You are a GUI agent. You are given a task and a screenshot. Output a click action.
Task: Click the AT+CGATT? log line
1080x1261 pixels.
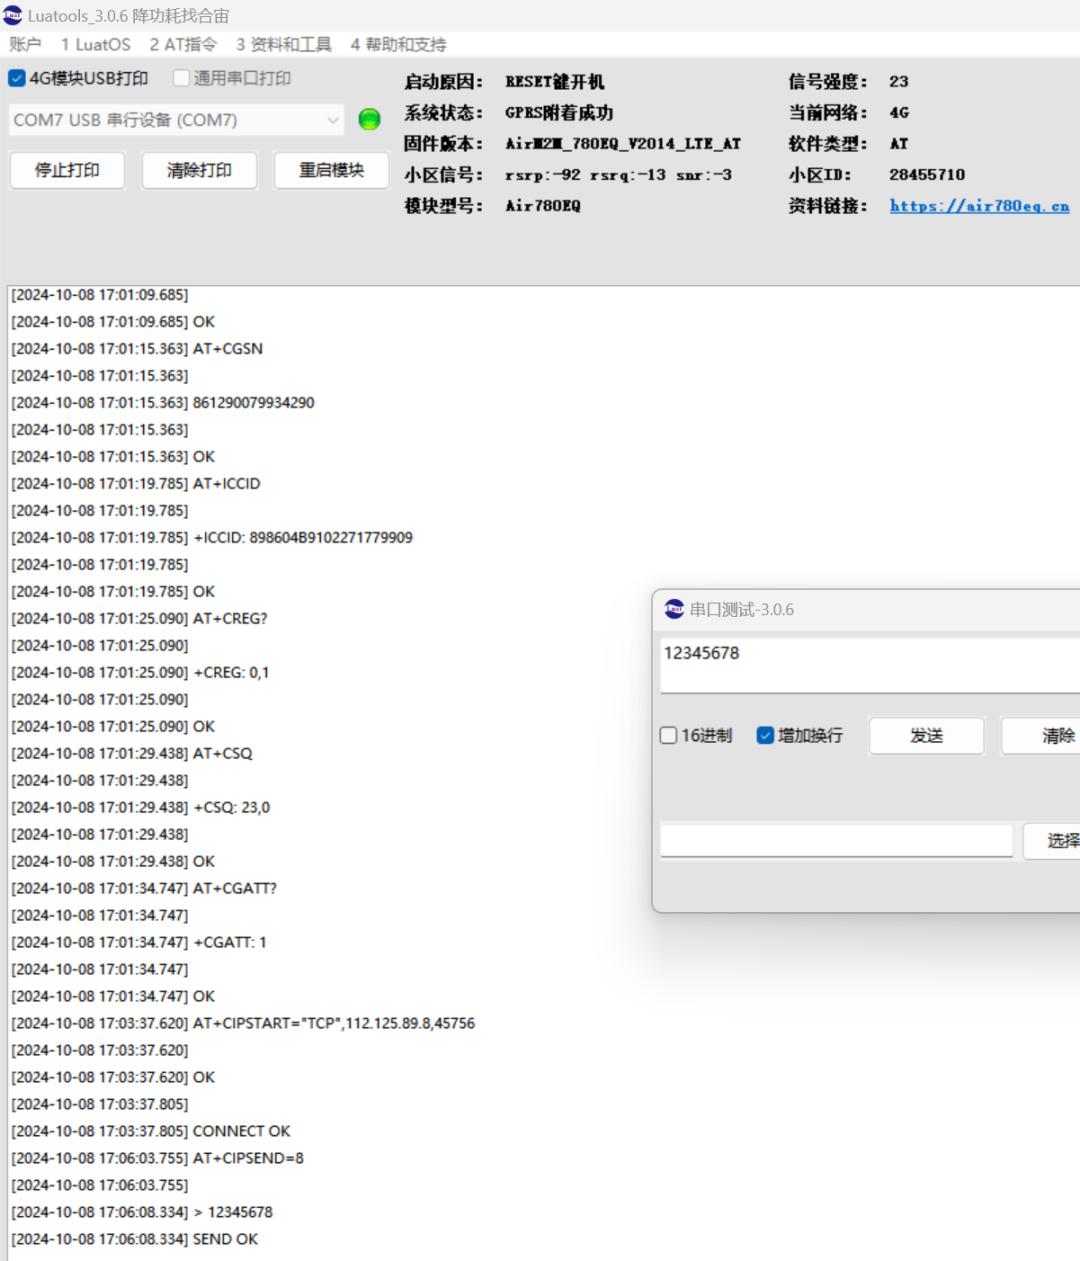pos(144,888)
